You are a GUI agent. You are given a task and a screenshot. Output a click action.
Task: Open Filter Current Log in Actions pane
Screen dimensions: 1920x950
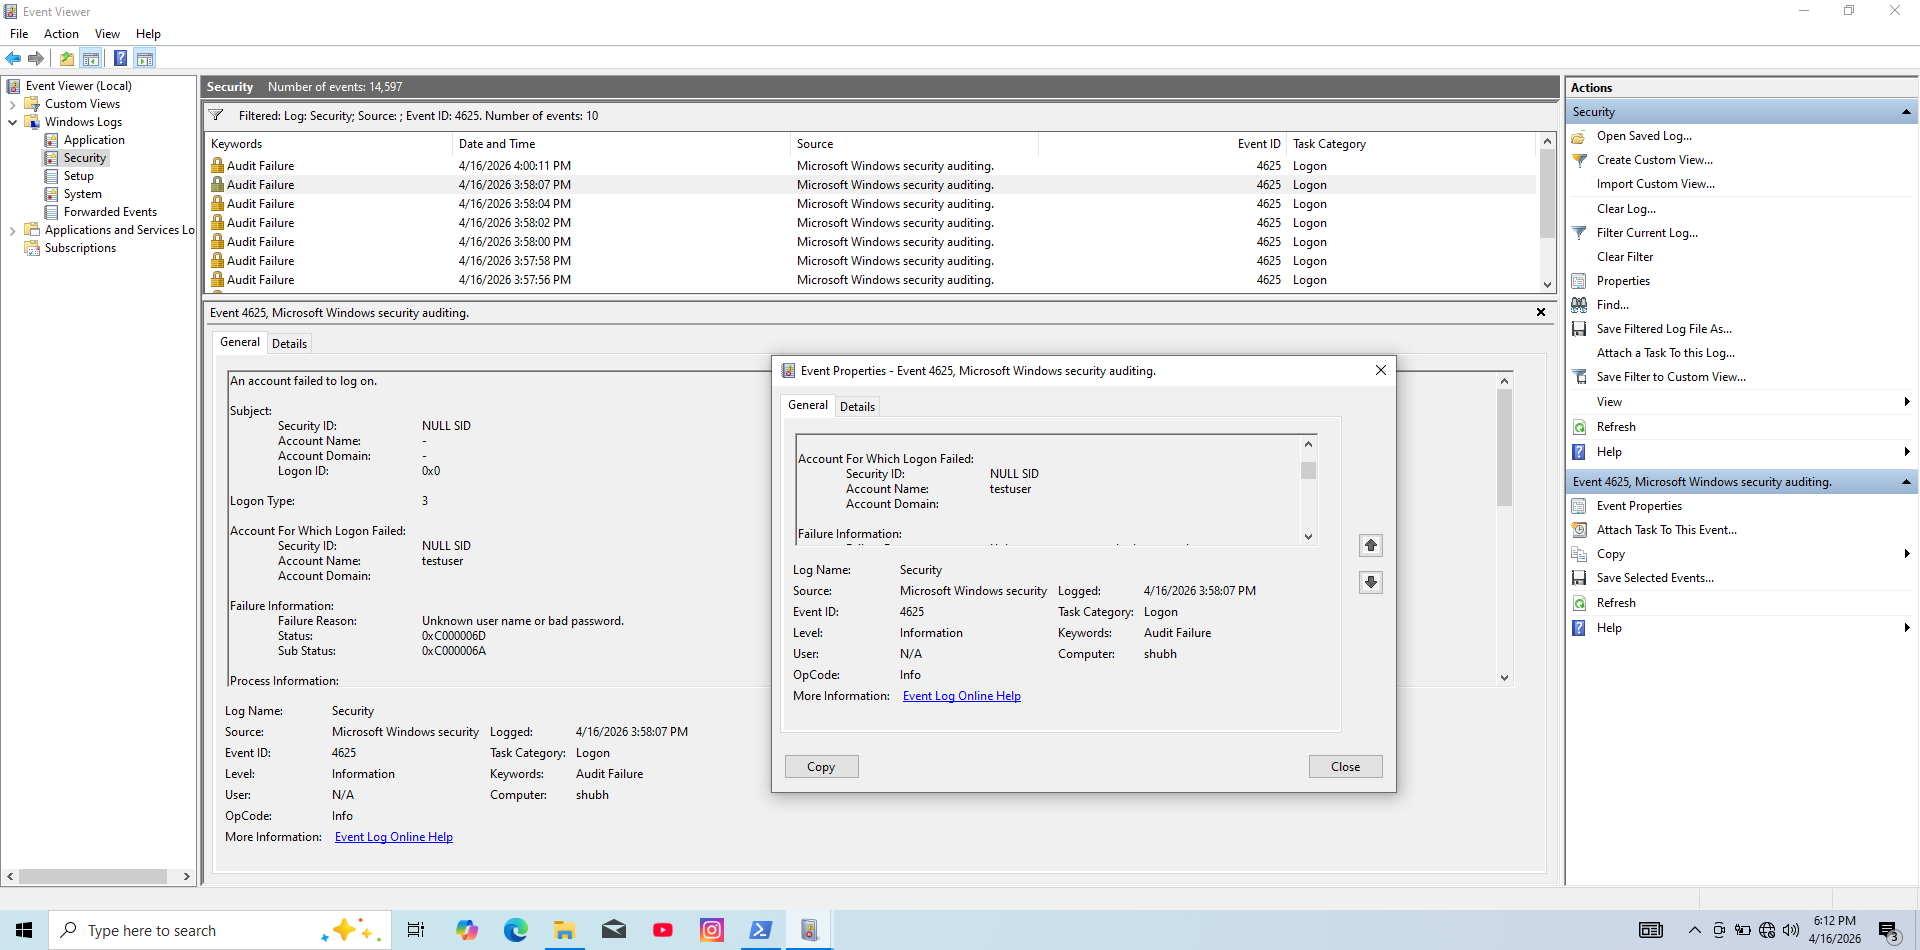pyautogui.click(x=1646, y=233)
